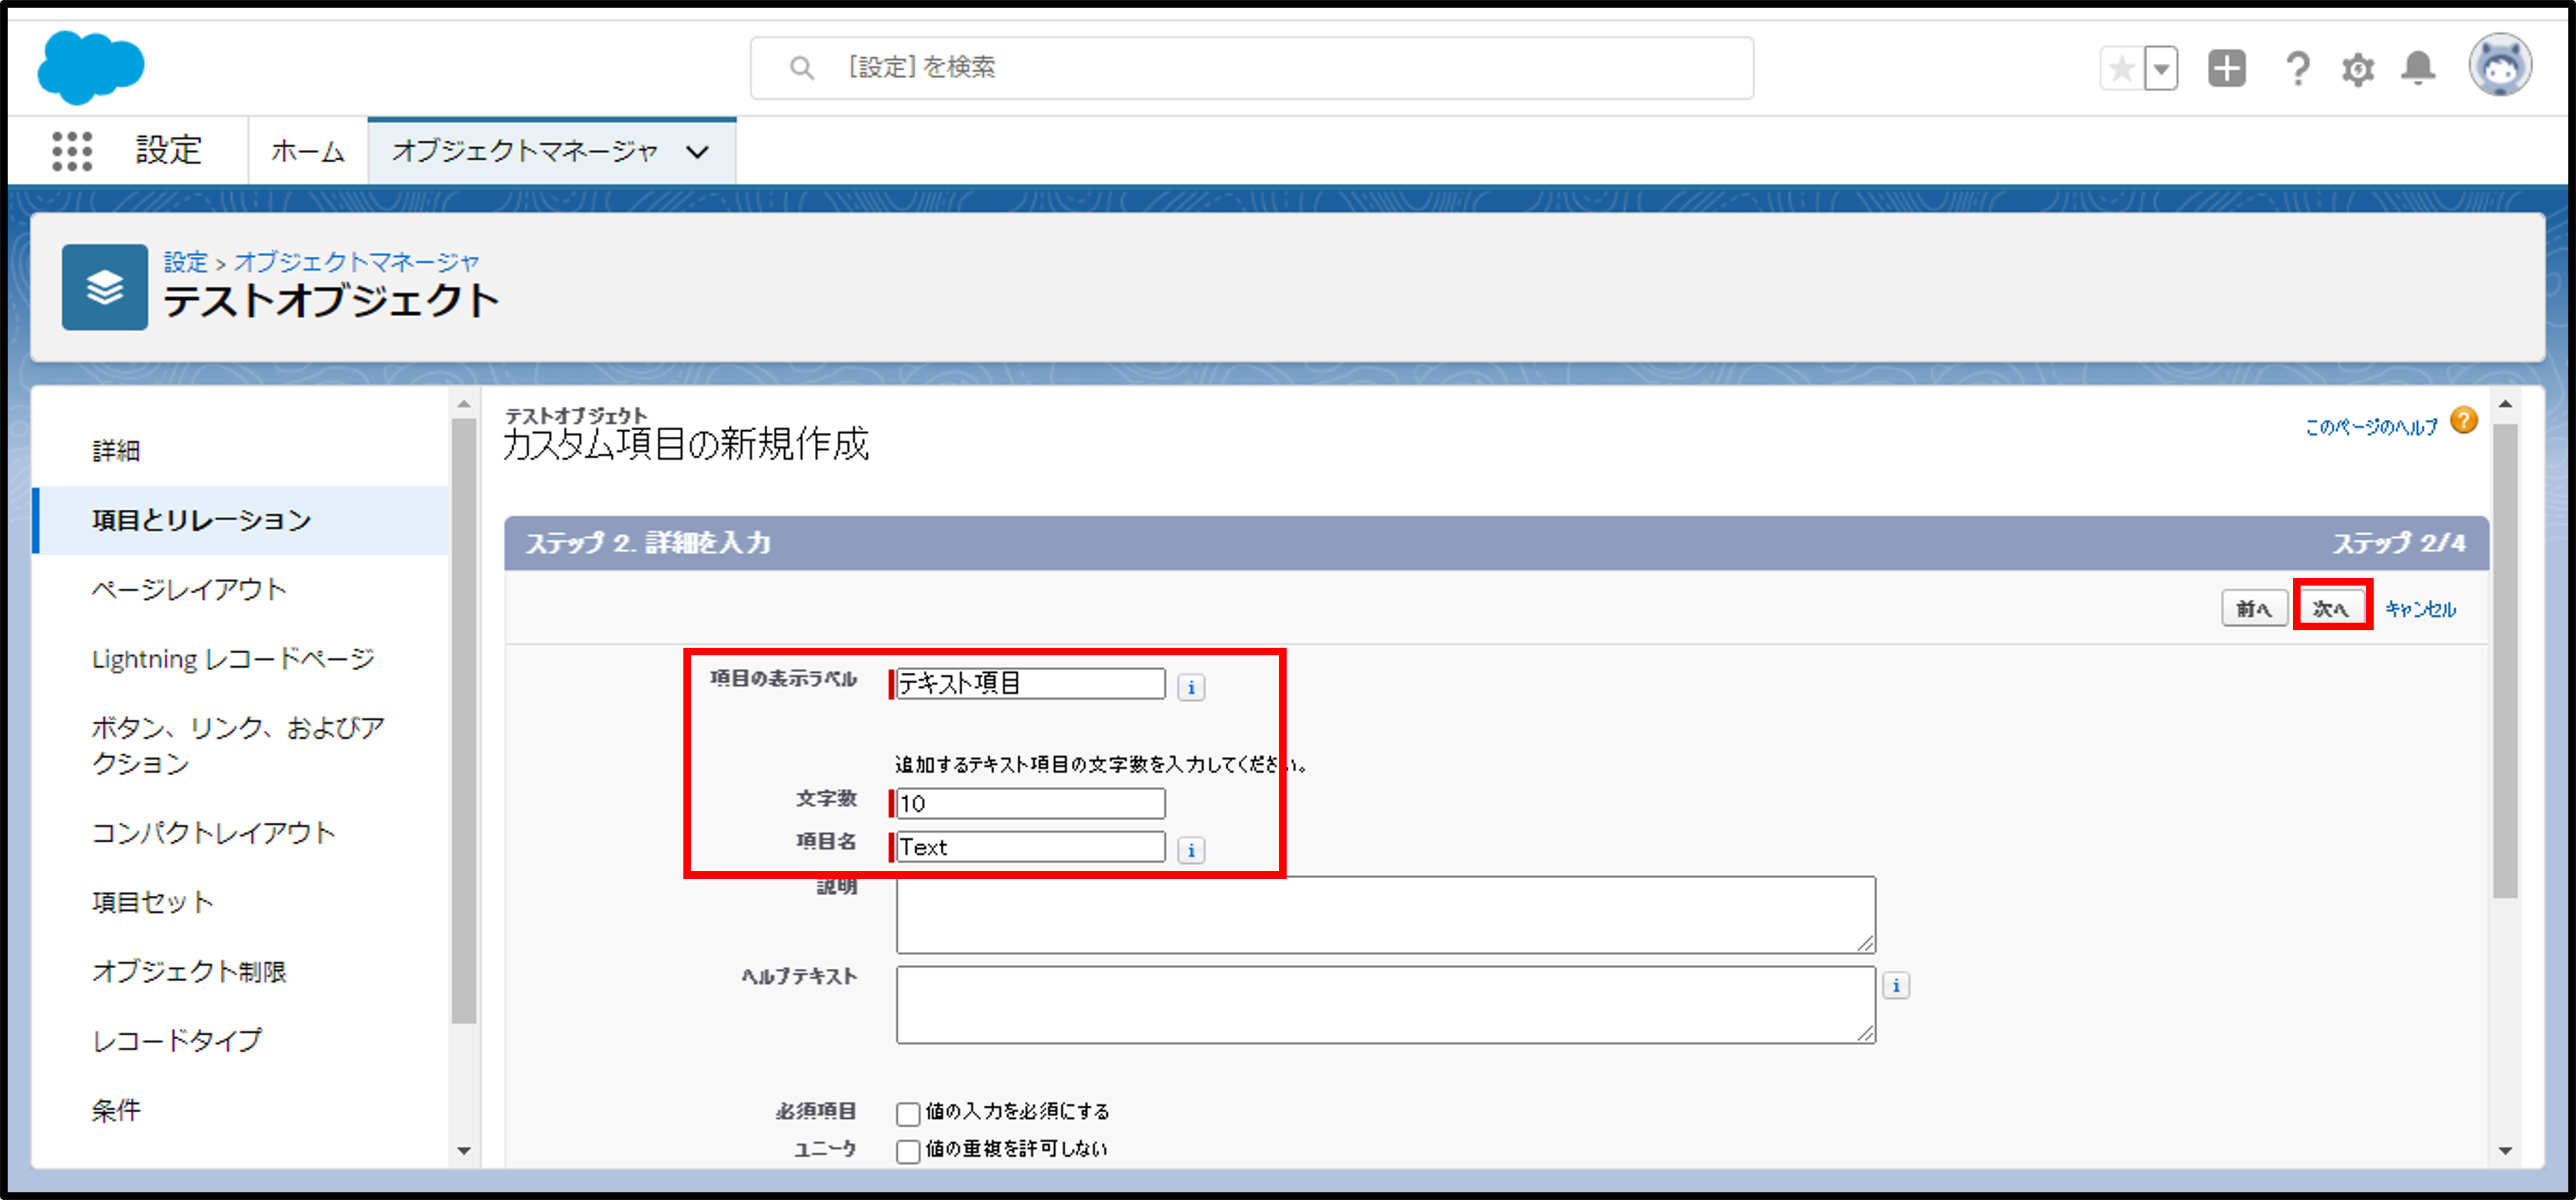The width and height of the screenshot is (2576, 1200).
Task: Enable the required value checkbox
Action: (x=907, y=1113)
